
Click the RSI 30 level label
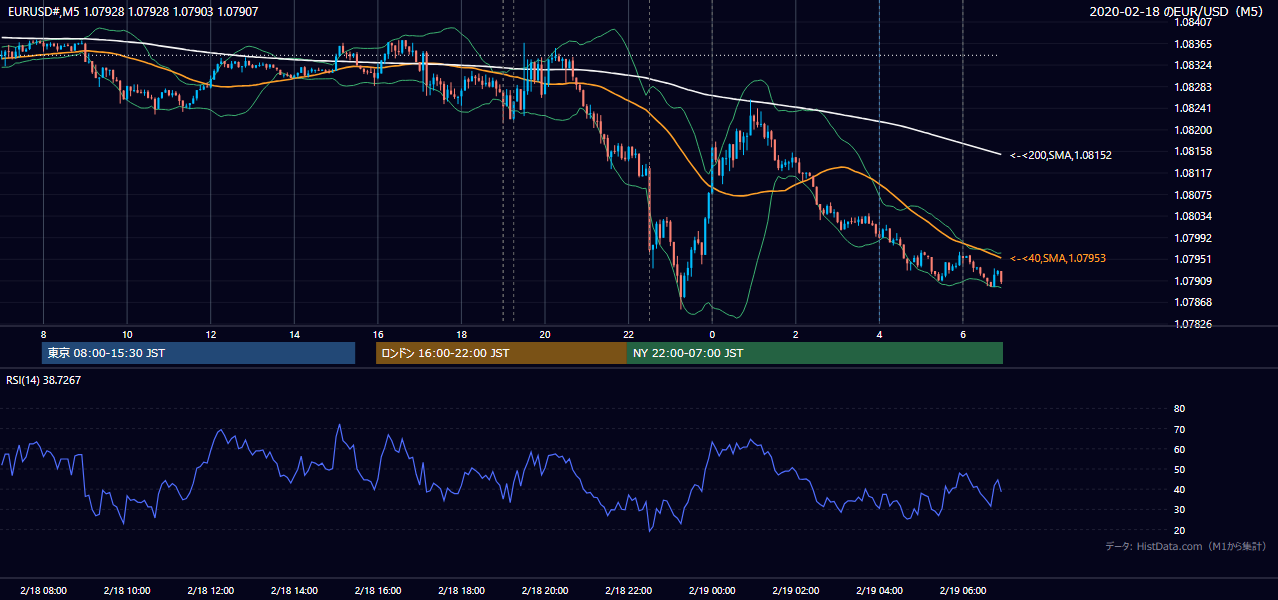(x=1179, y=510)
